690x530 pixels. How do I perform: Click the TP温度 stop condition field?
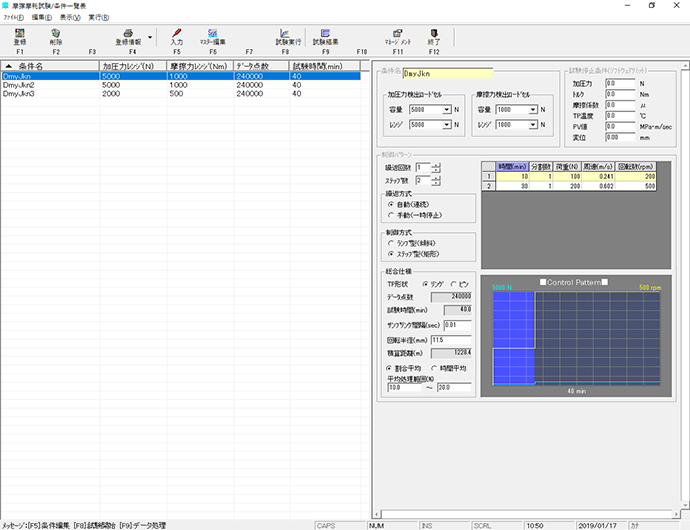pyautogui.click(x=620, y=116)
